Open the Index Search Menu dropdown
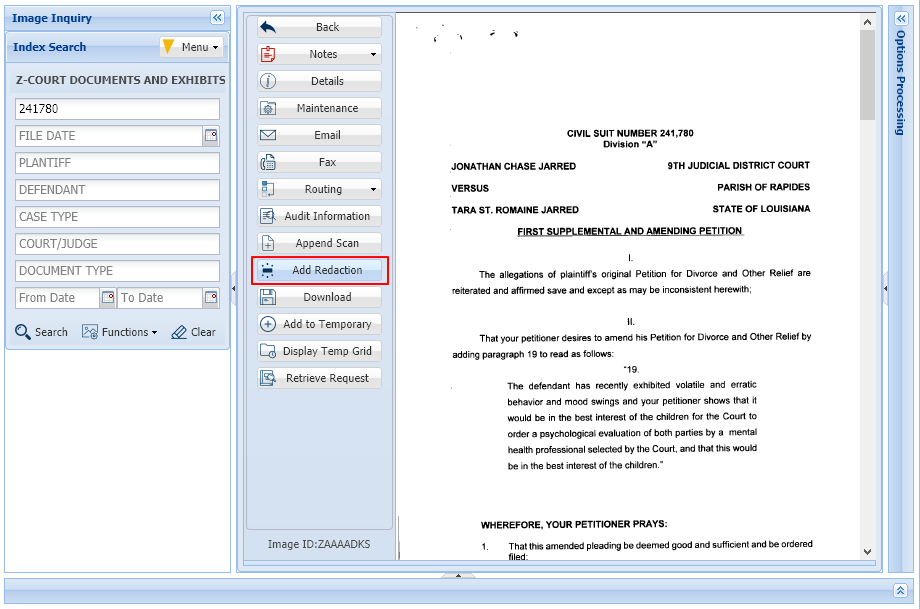Screen dimensions: 920x609 [x=191, y=46]
